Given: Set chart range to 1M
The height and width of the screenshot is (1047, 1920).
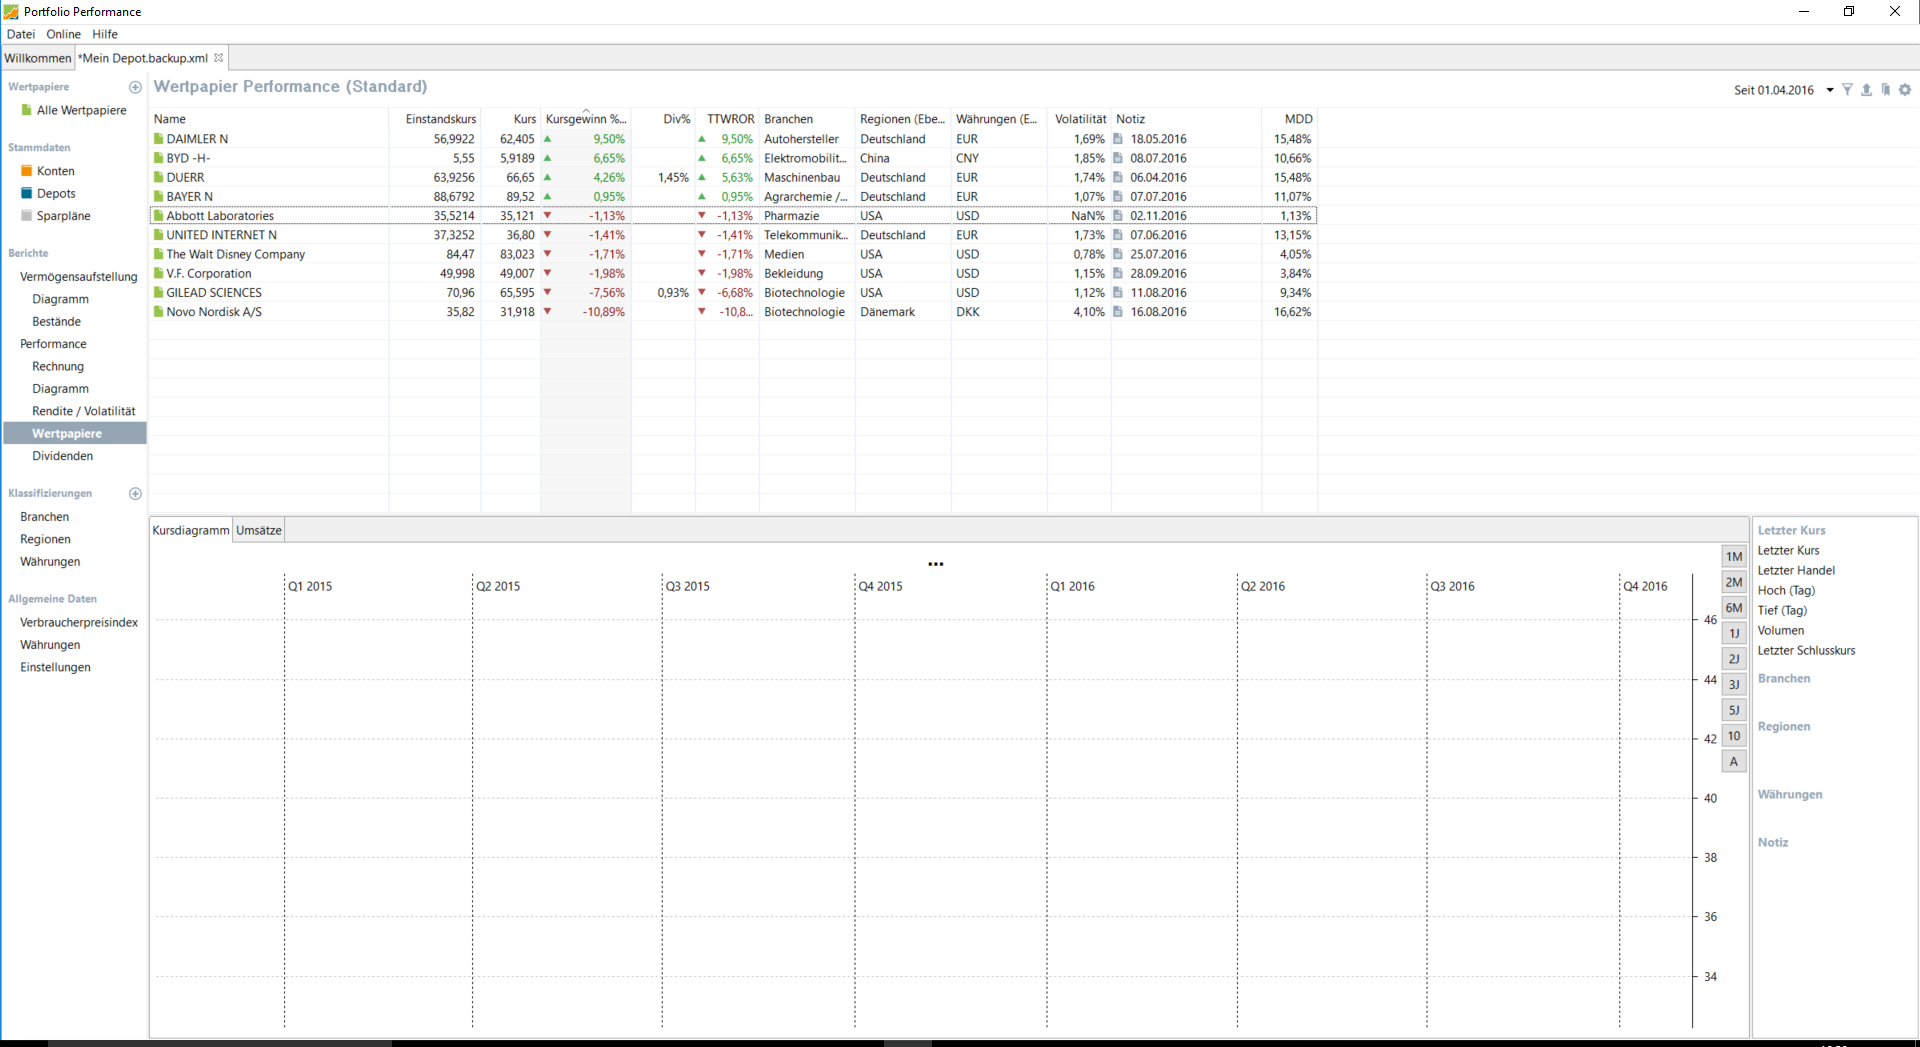Looking at the screenshot, I should point(1734,557).
